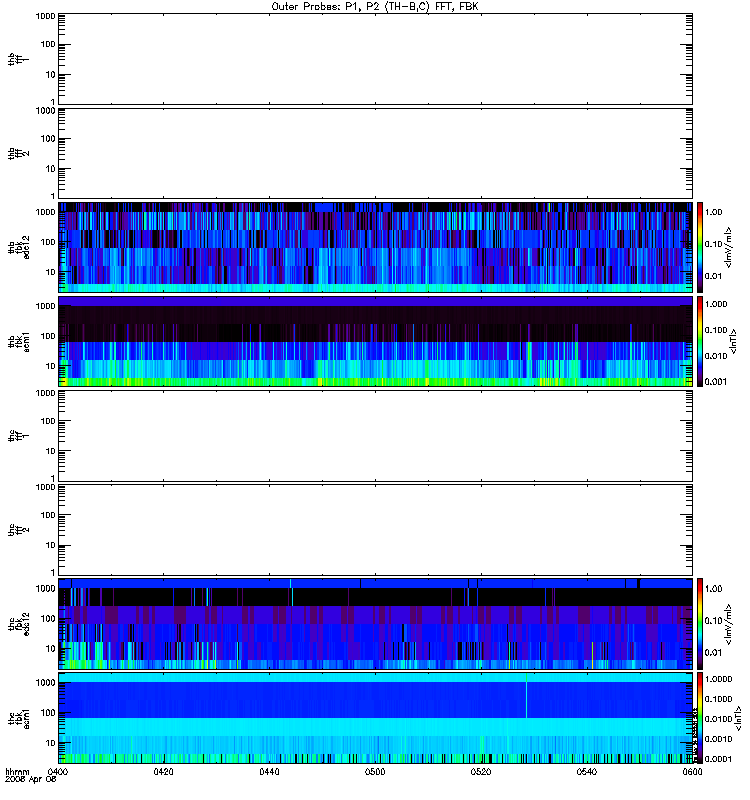Click the empty 'thc fff 1' plot panel

pyautogui.click(x=376, y=436)
